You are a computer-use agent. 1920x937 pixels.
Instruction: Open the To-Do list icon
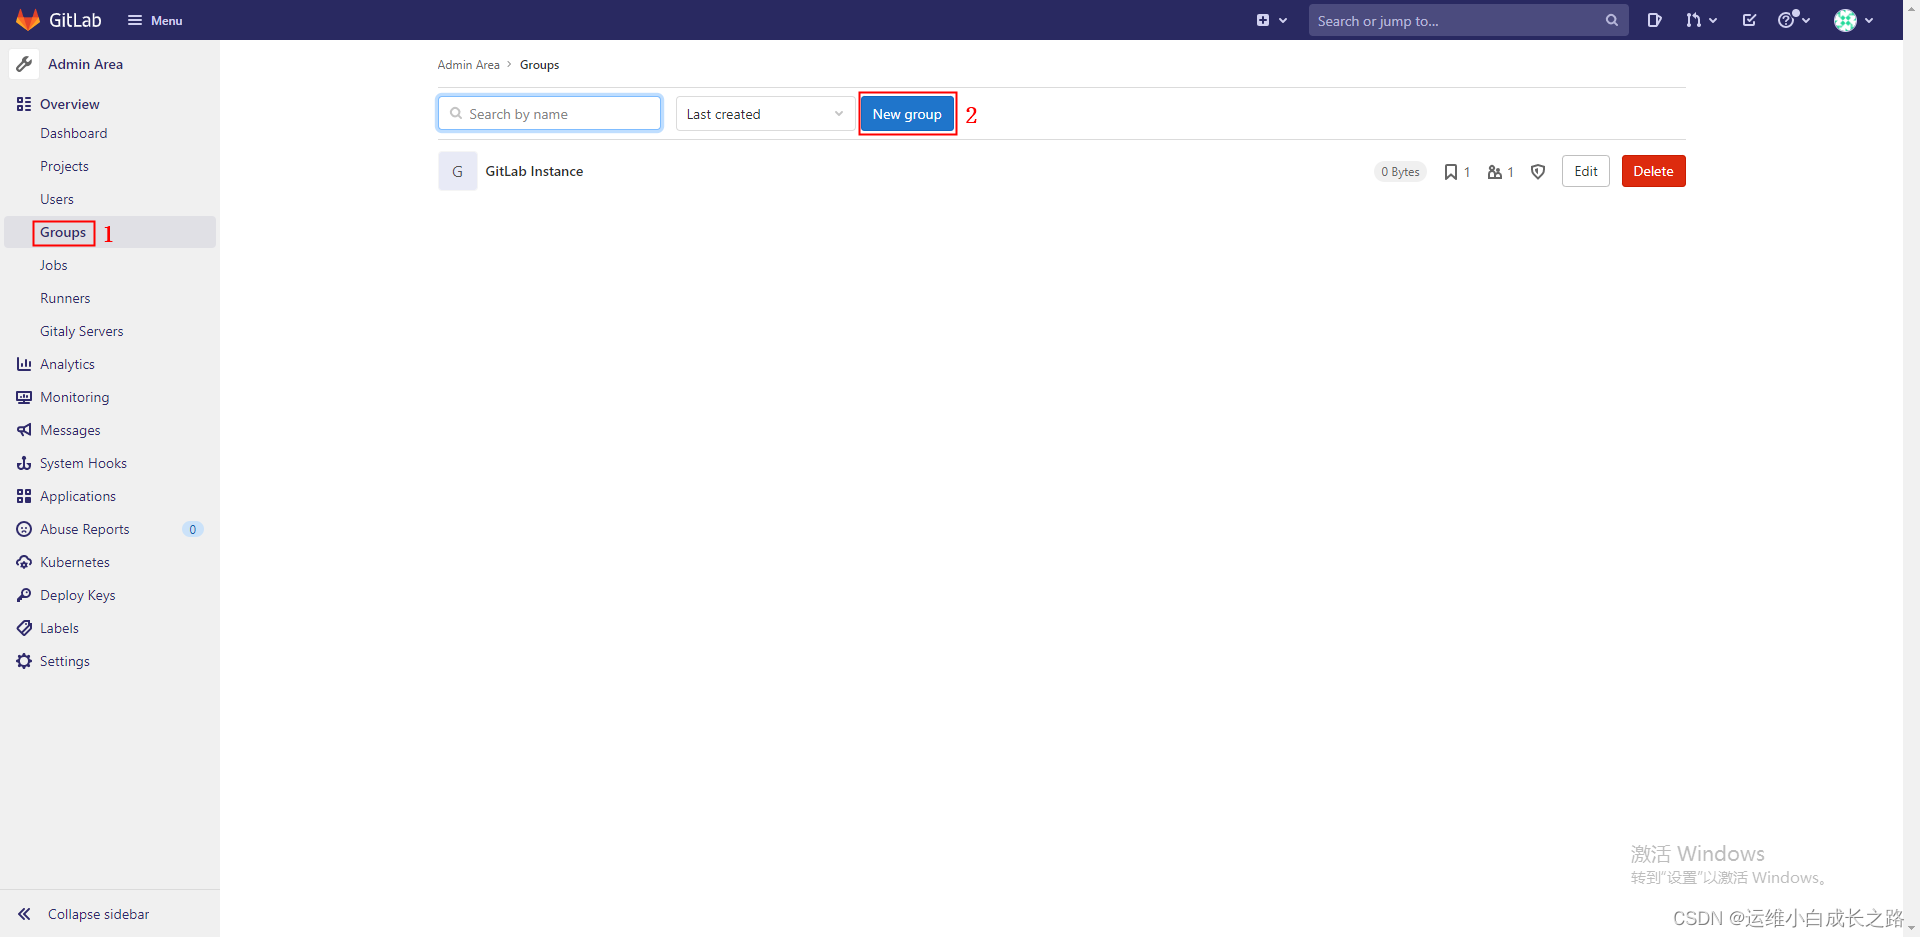click(x=1749, y=20)
